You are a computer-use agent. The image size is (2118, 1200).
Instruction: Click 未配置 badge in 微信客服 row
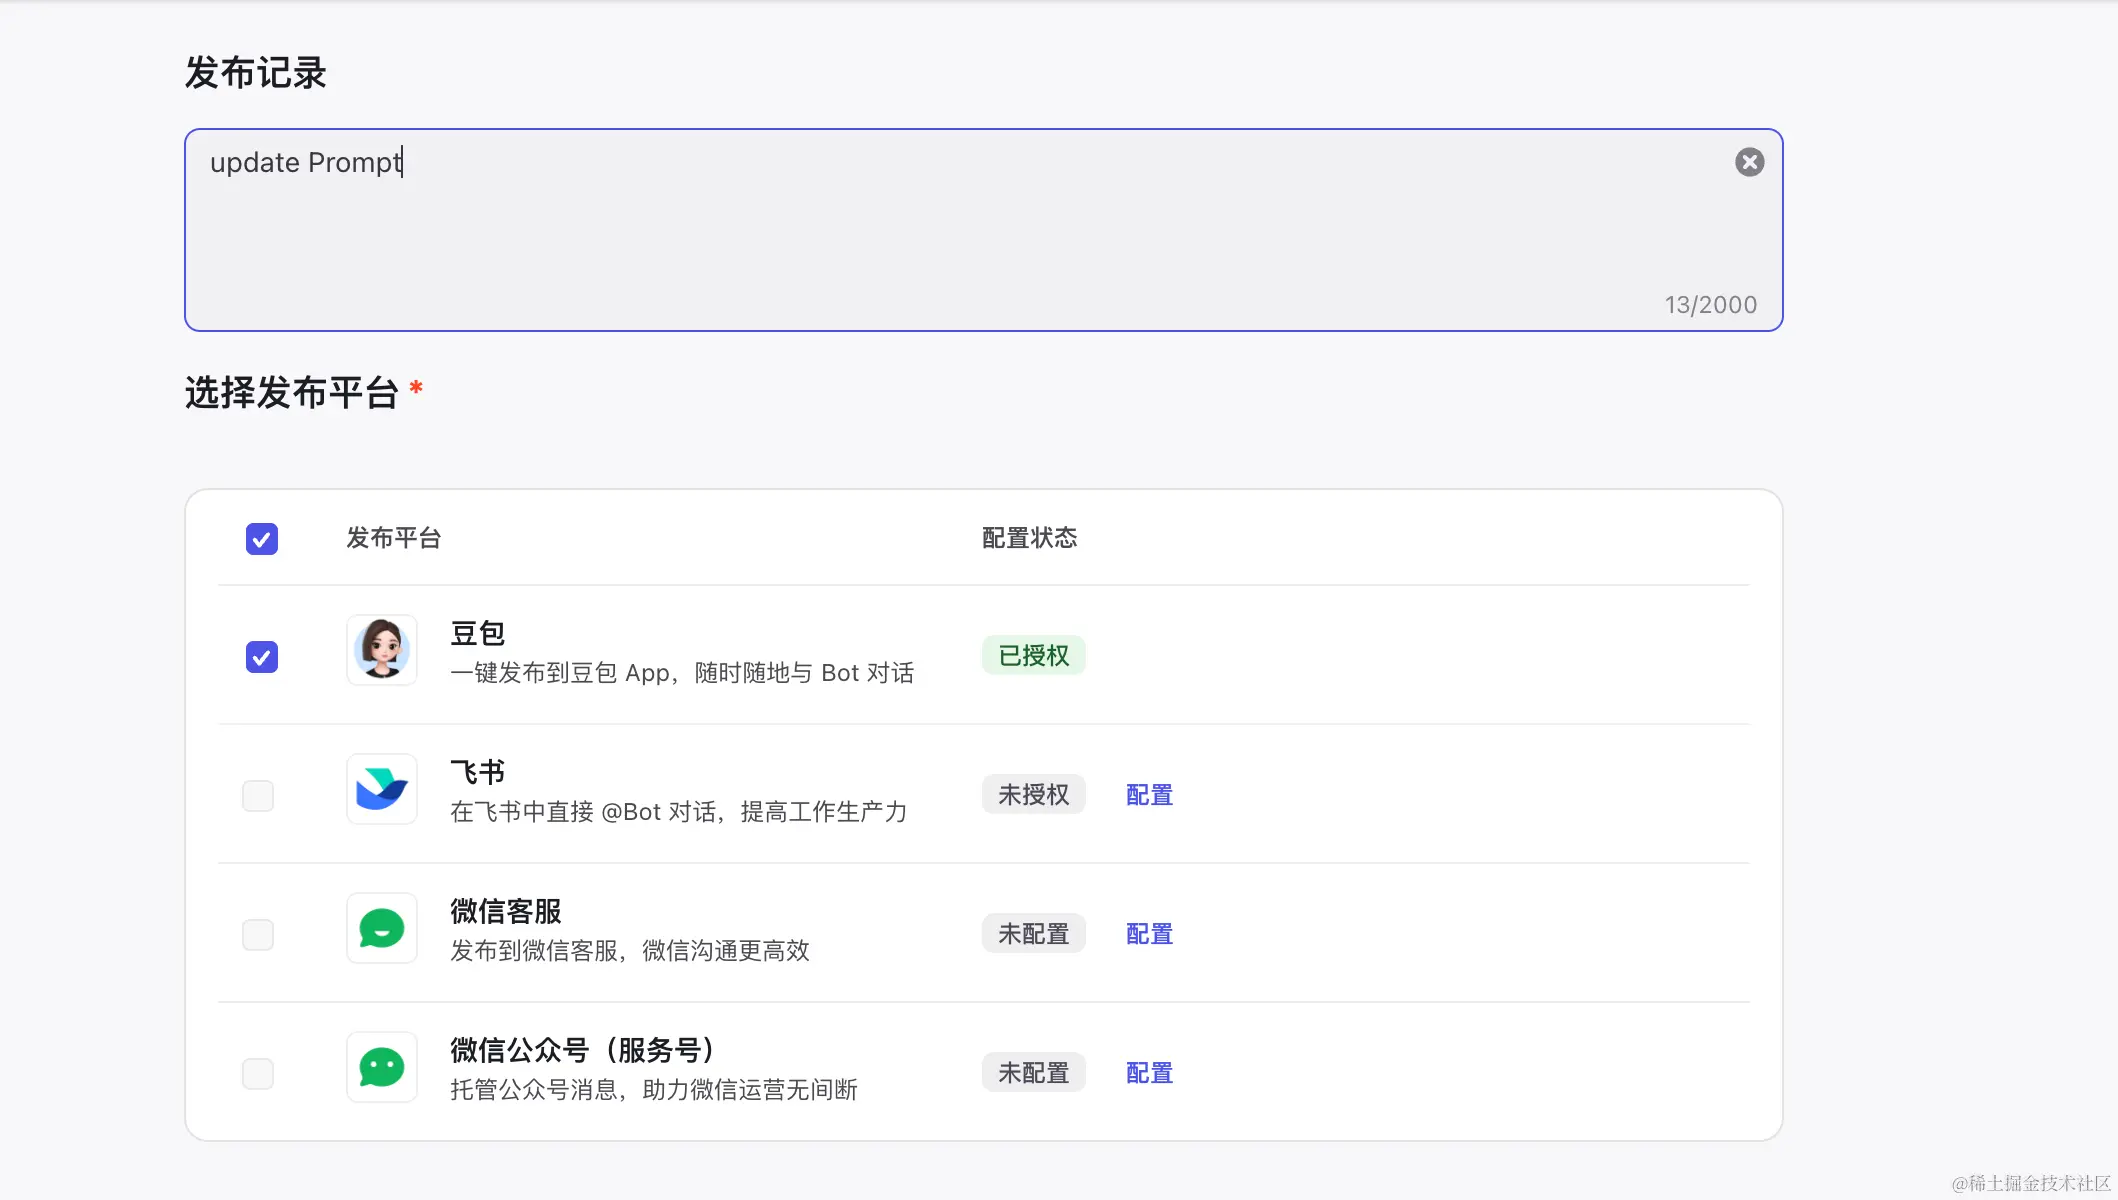(1033, 934)
